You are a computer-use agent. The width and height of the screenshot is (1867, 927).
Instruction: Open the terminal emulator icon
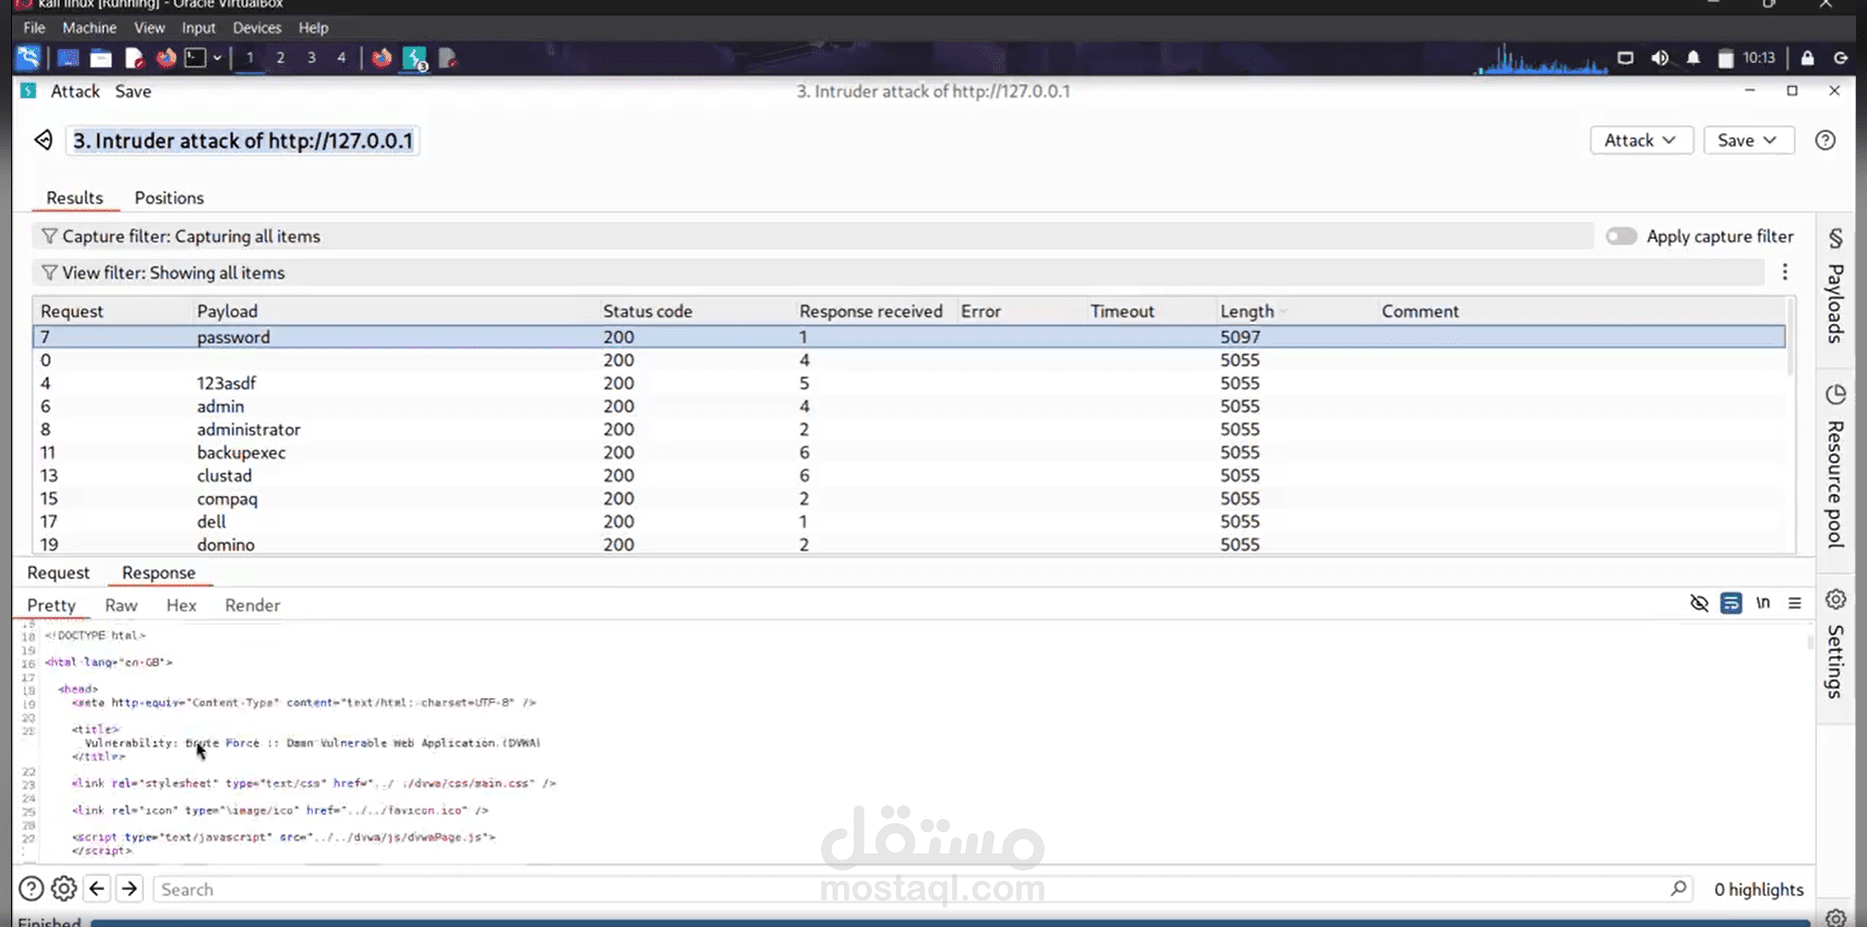196,58
